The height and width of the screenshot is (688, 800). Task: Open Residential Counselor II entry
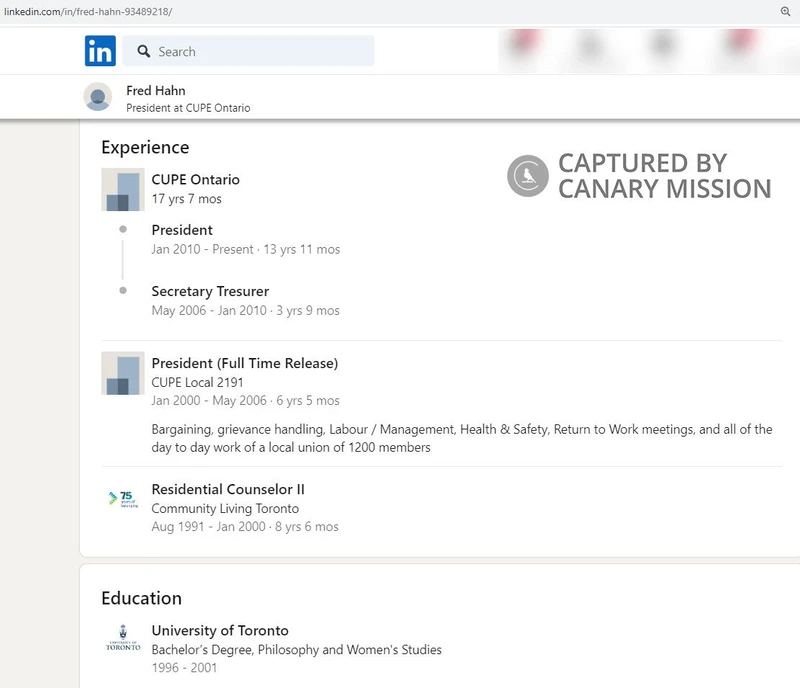pos(228,489)
